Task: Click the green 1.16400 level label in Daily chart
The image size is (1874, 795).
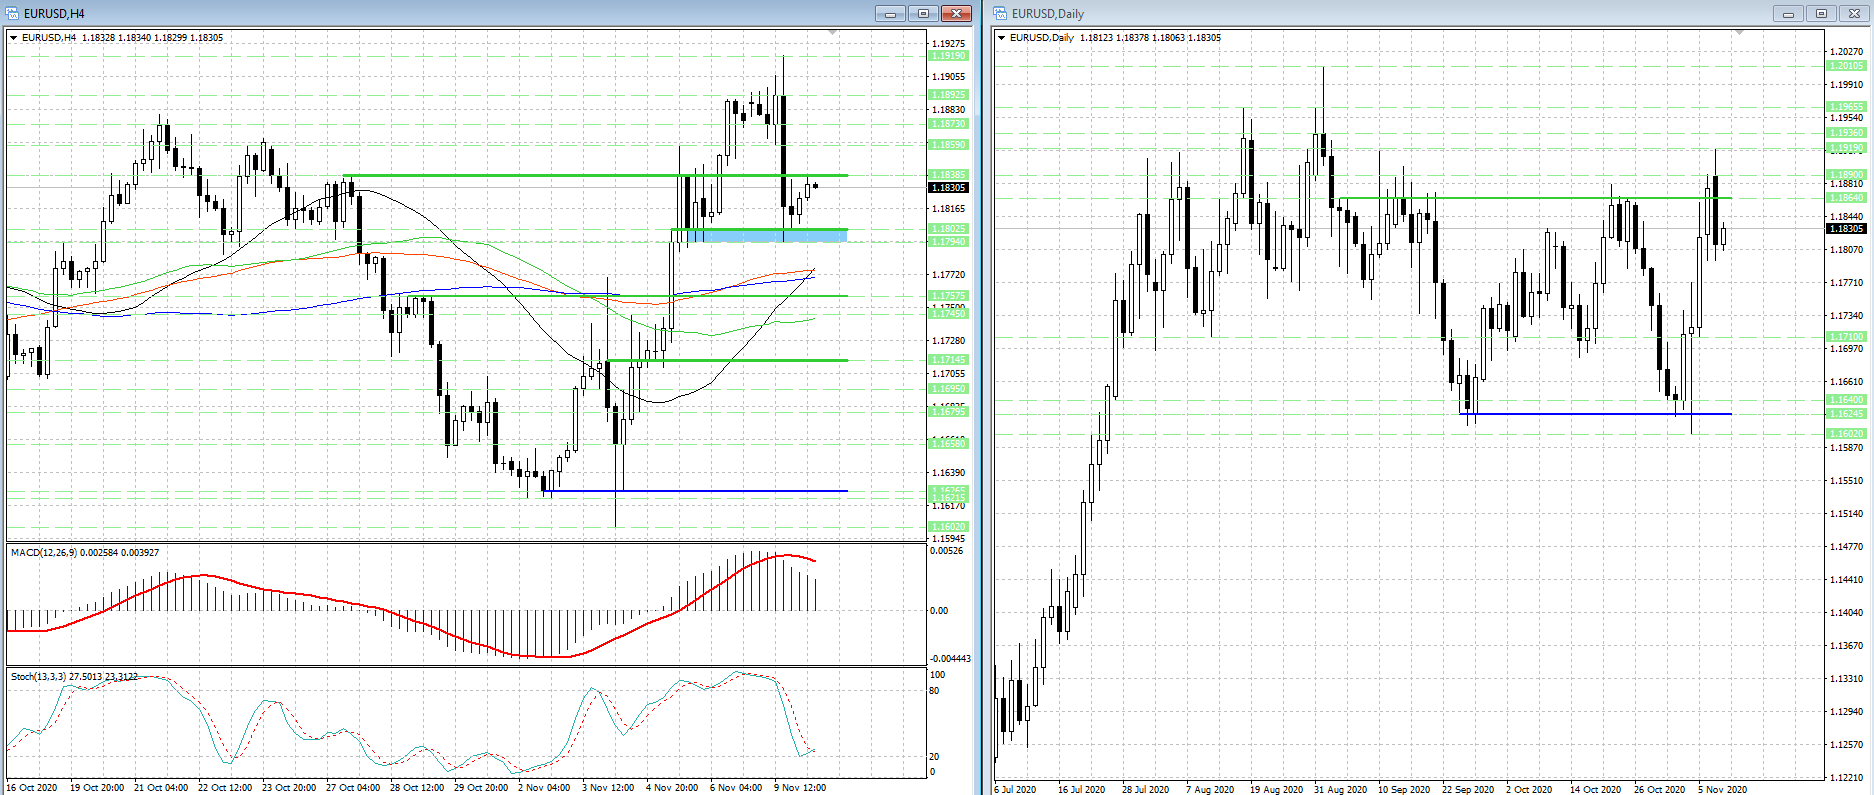Action: coord(1847,400)
